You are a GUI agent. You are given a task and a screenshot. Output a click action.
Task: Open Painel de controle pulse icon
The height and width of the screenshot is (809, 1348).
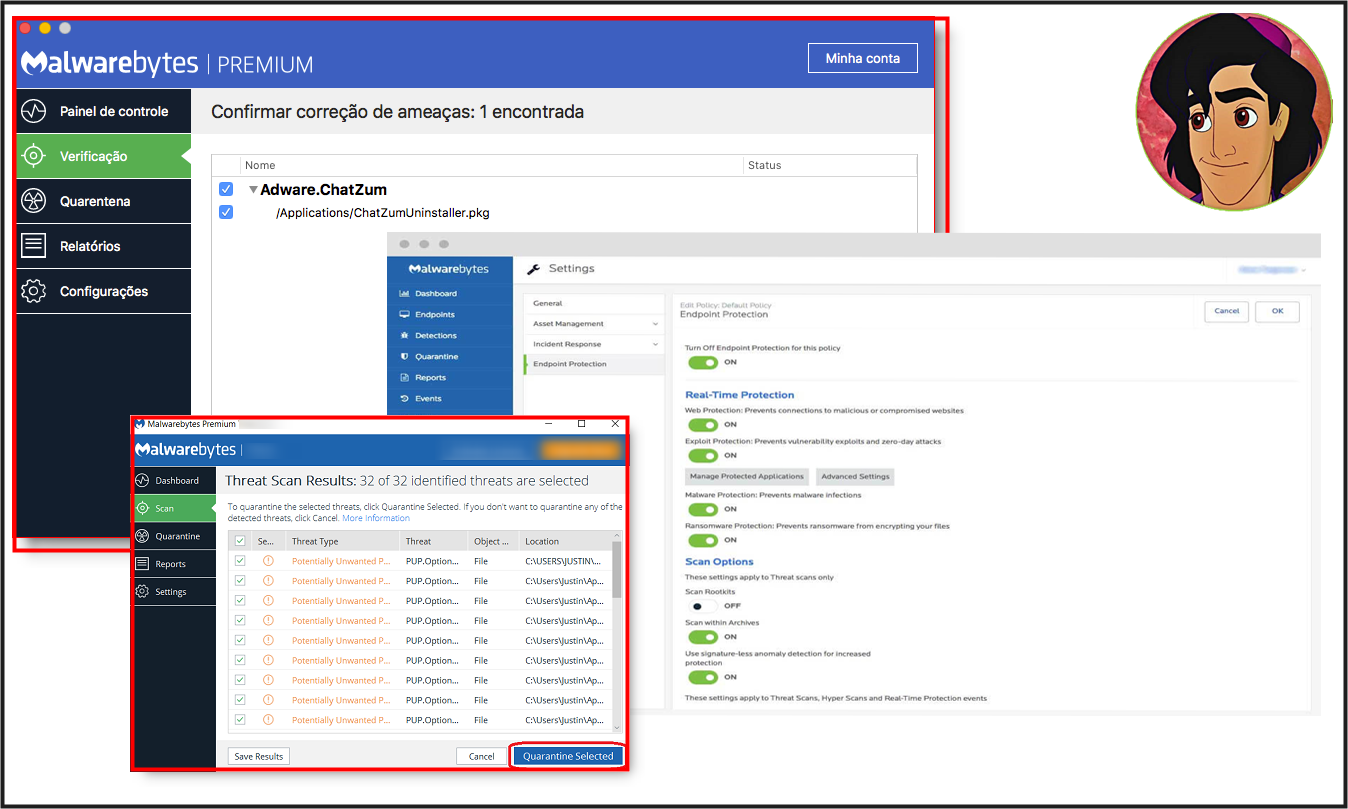tap(34, 111)
